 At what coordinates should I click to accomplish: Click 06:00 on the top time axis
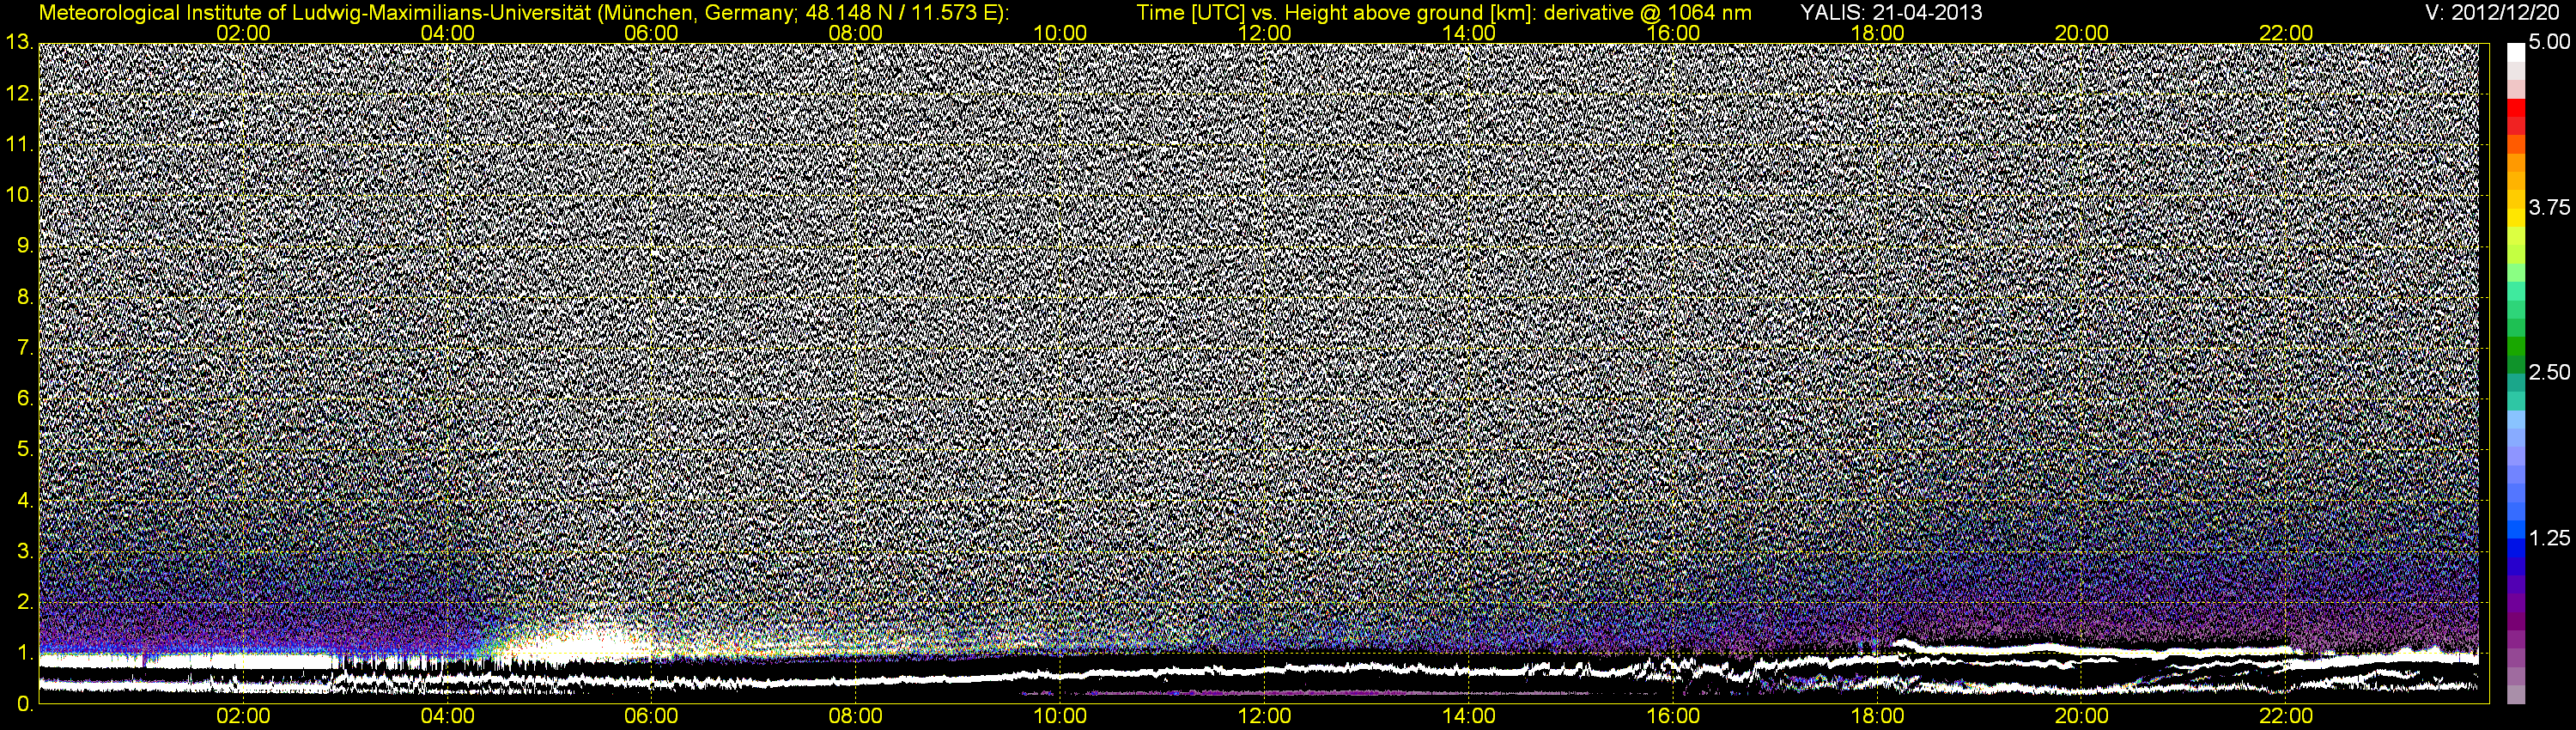652,33
